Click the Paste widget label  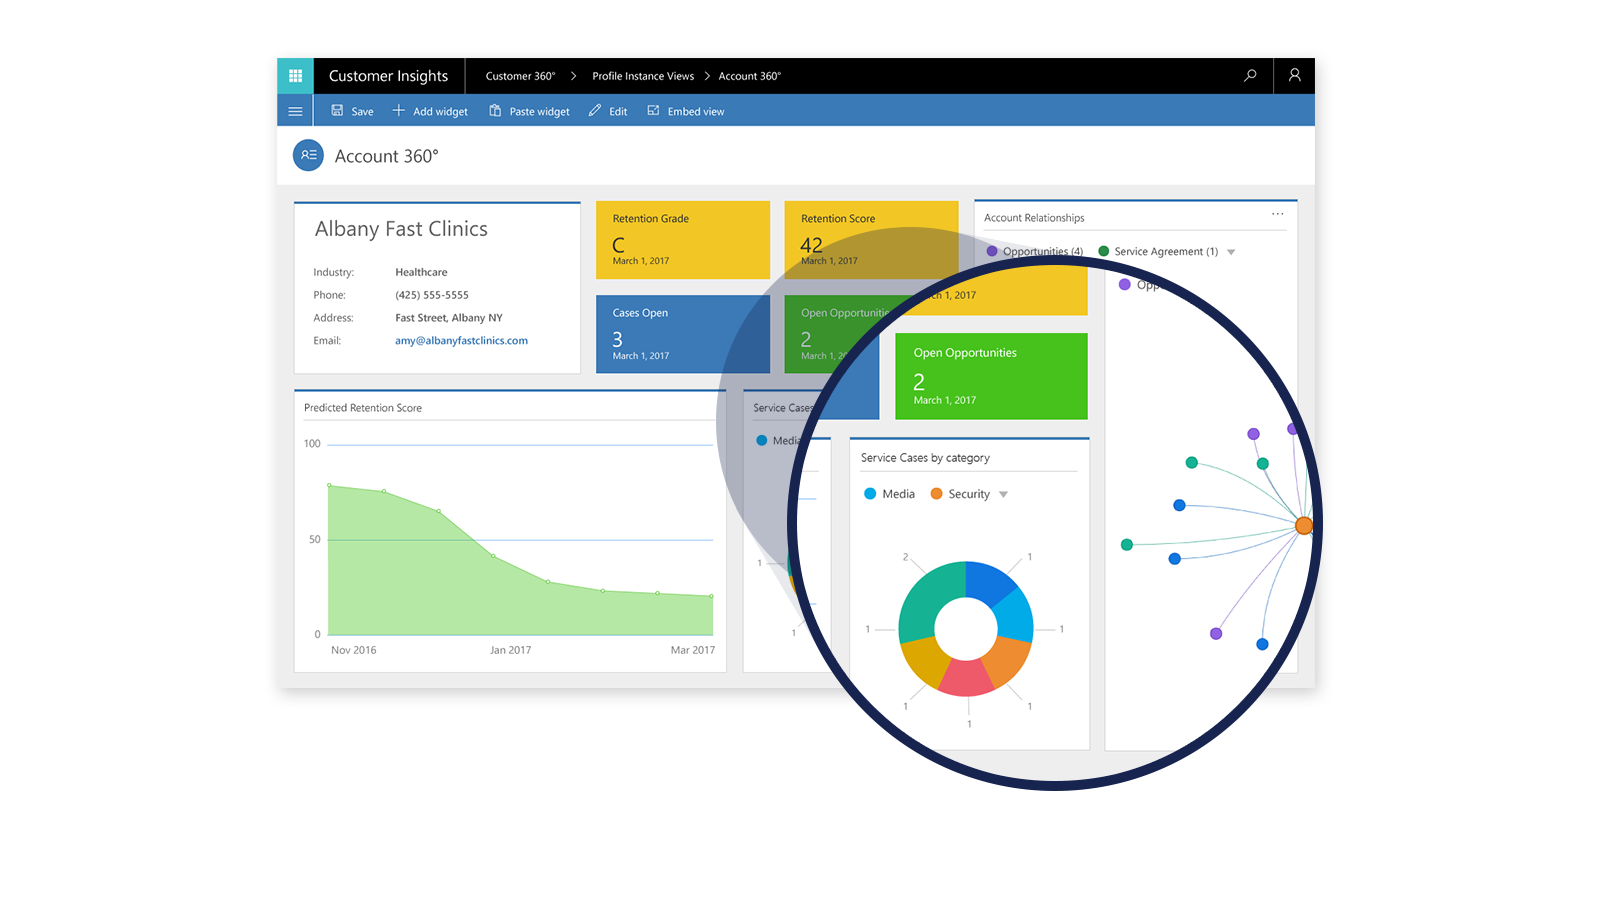pyautogui.click(x=539, y=112)
